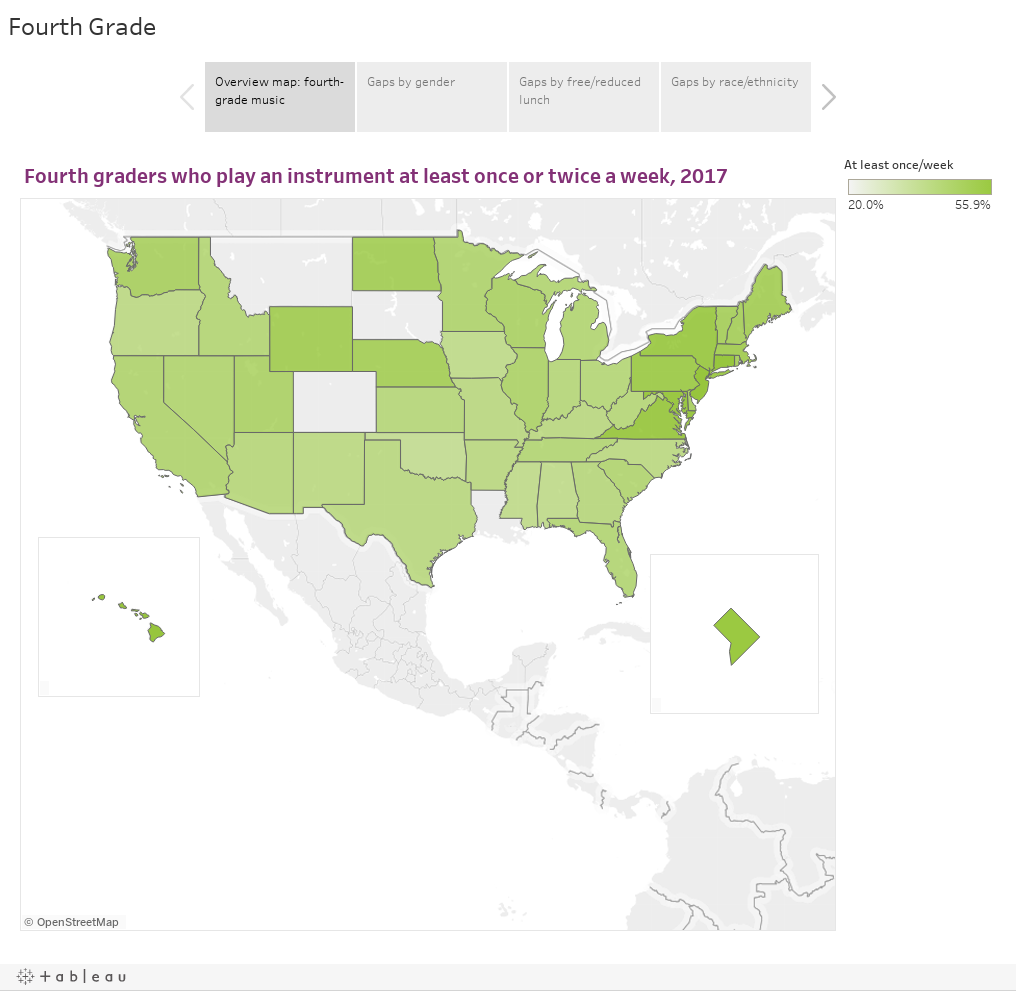Click the OpenStreetMap attribution link
The height and width of the screenshot is (991, 1016).
coord(71,922)
